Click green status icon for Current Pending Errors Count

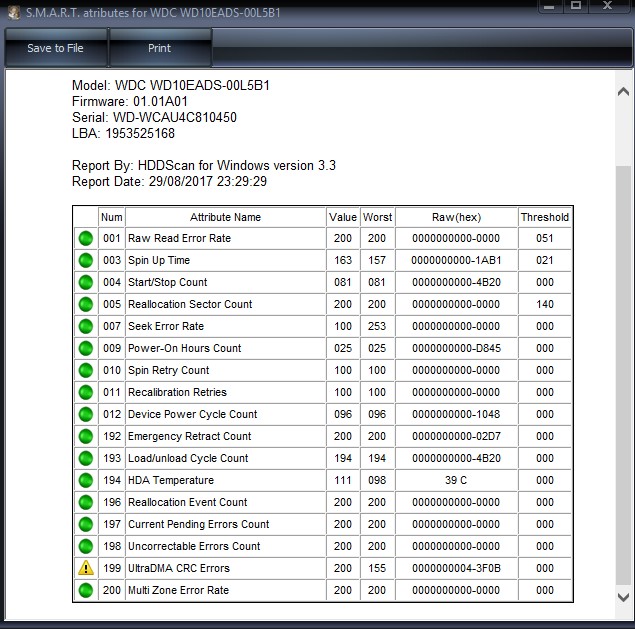point(86,524)
